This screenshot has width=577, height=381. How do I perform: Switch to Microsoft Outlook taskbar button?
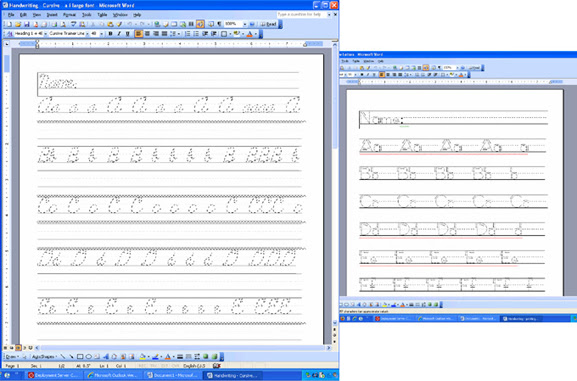click(x=113, y=375)
